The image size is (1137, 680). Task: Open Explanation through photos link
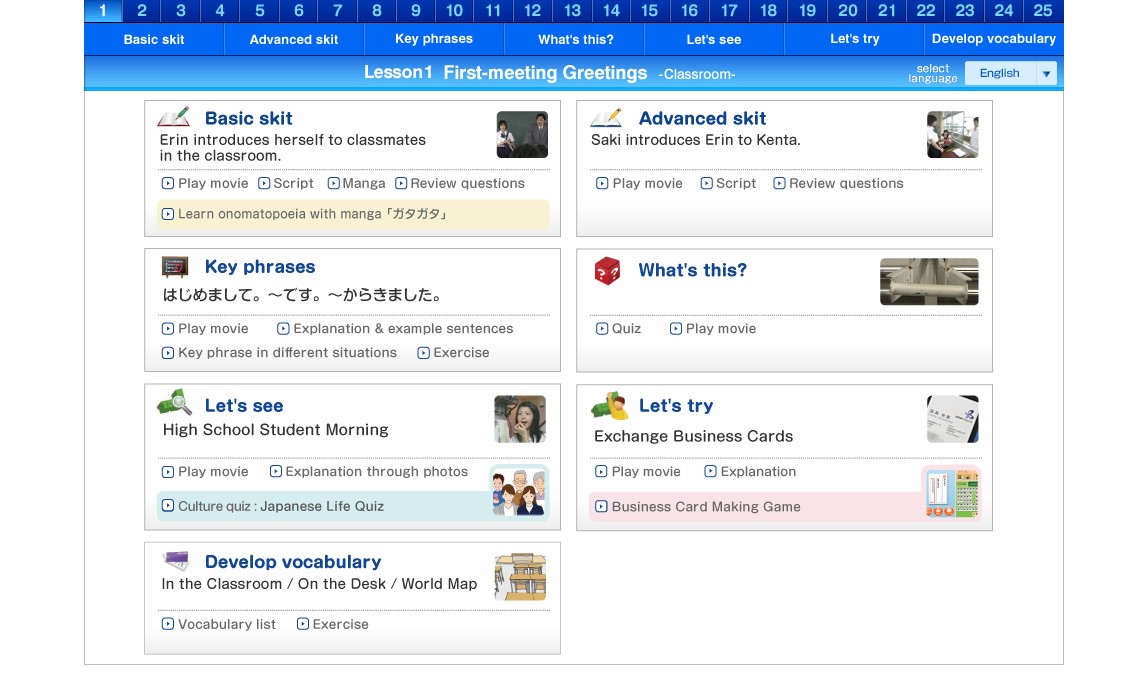[368, 471]
